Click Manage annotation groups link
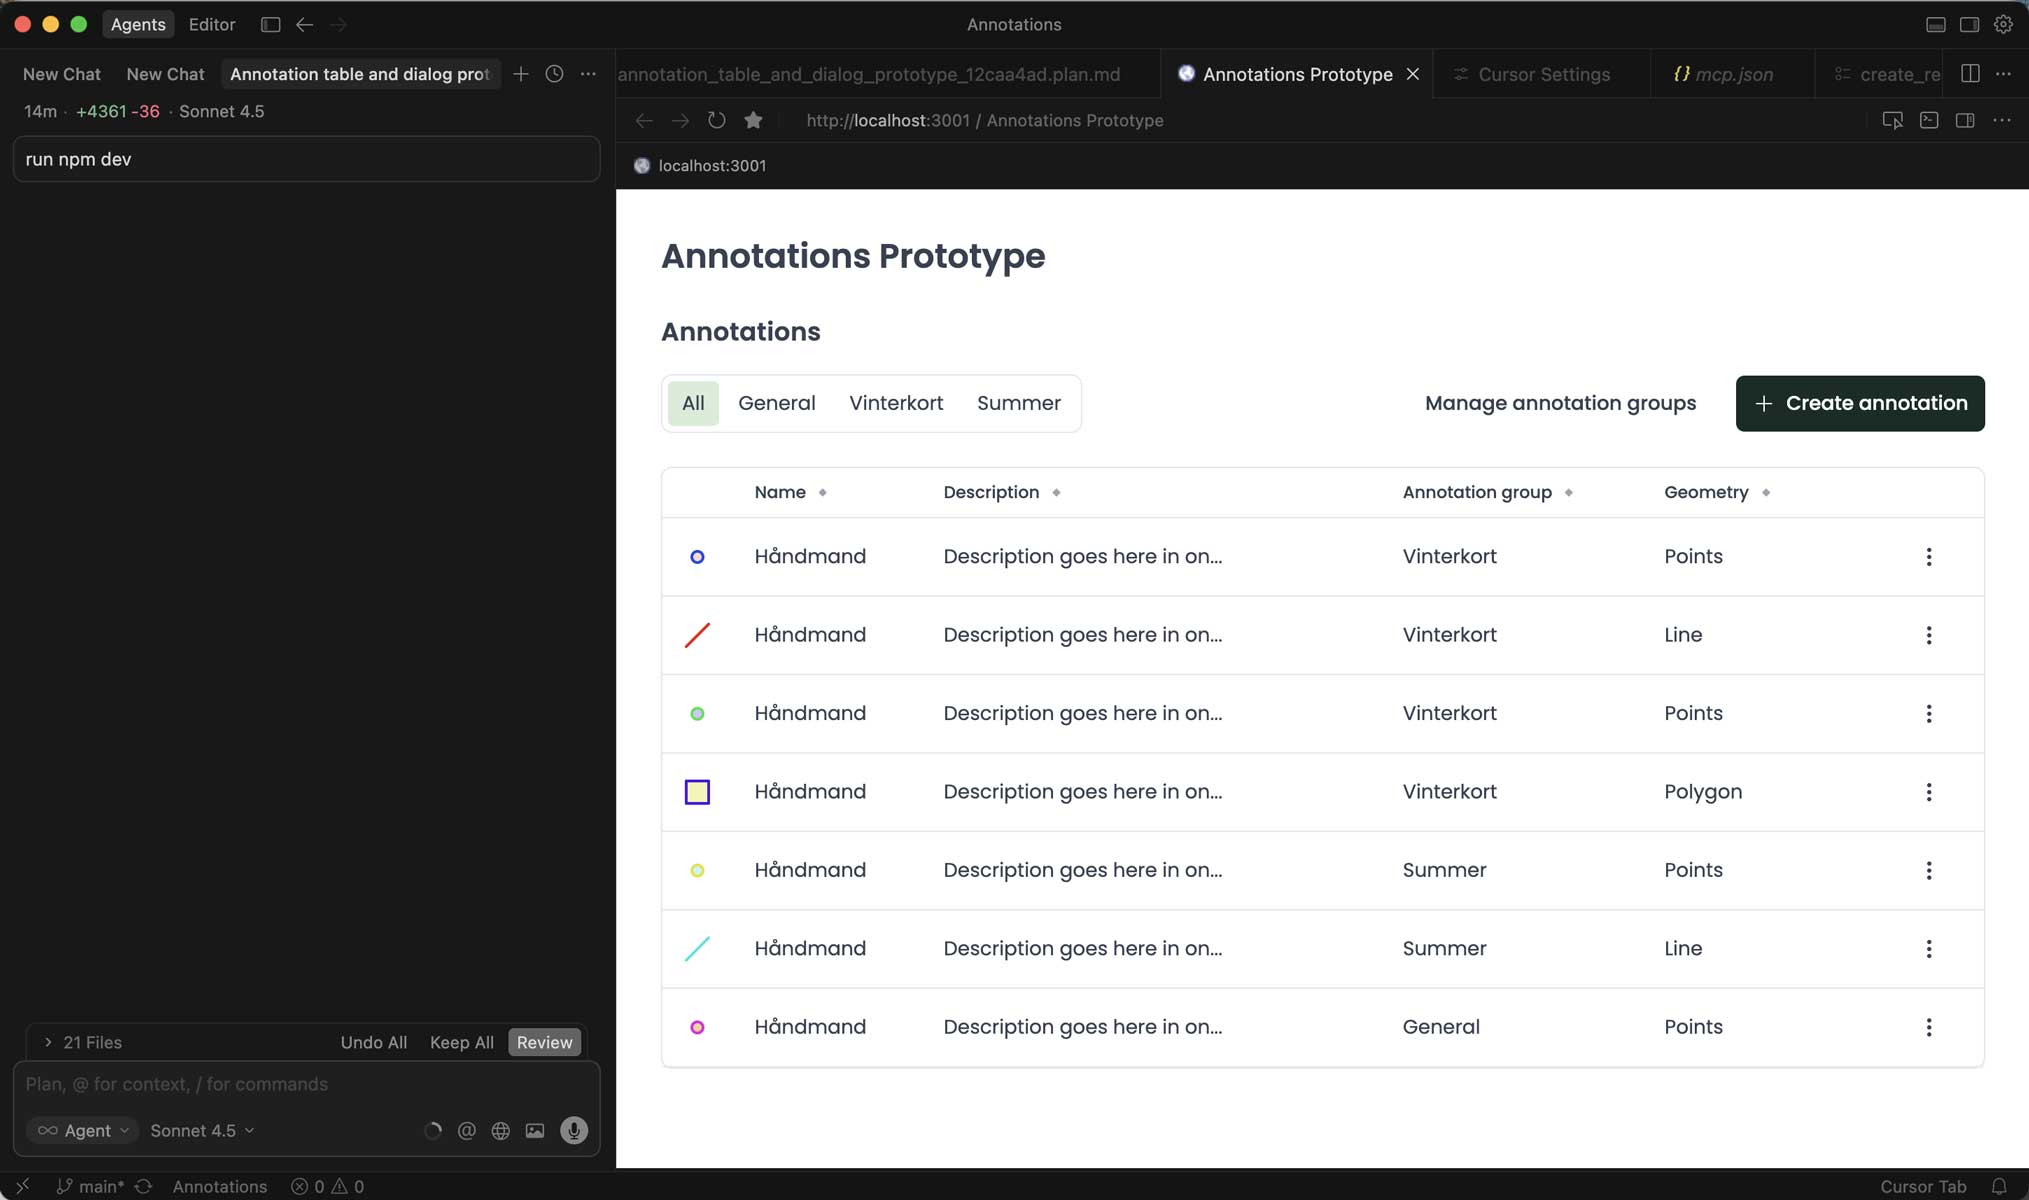Viewport: 2029px width, 1200px height. pos(1559,403)
